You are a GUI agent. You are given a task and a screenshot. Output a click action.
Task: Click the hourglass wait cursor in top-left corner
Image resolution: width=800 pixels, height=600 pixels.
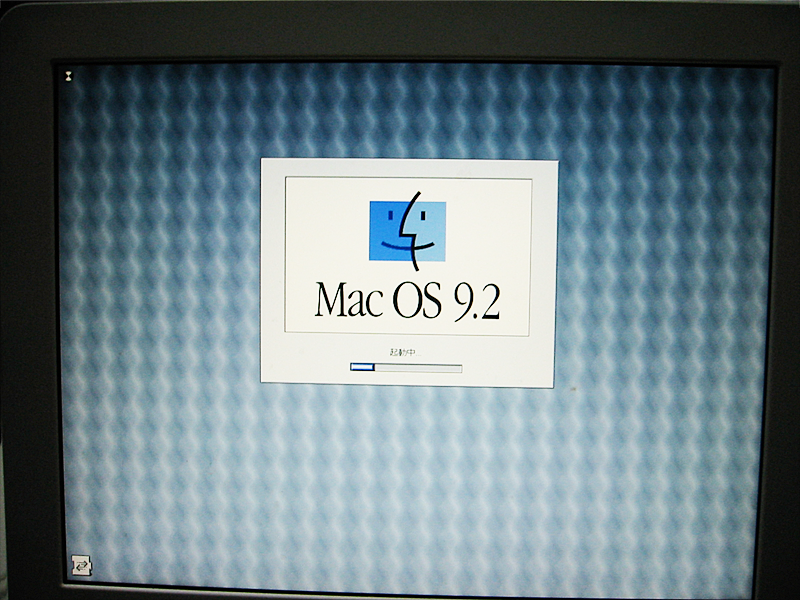(x=67, y=74)
